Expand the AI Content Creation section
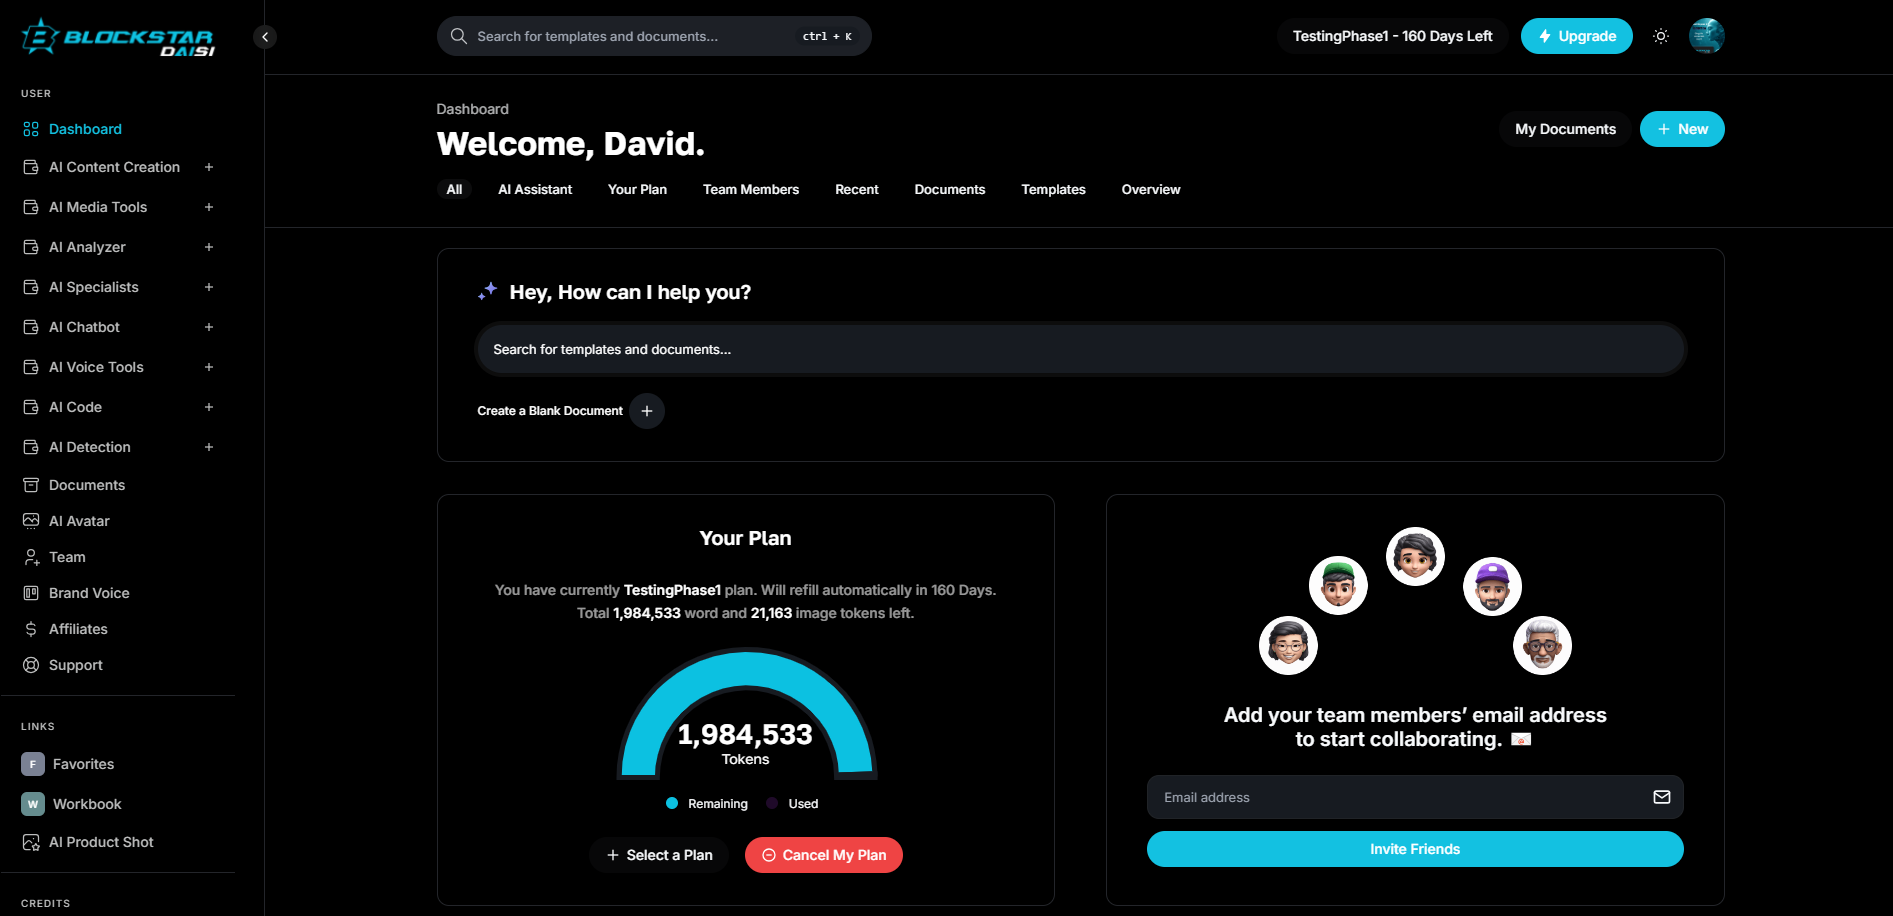The height and width of the screenshot is (916, 1893). pos(208,167)
